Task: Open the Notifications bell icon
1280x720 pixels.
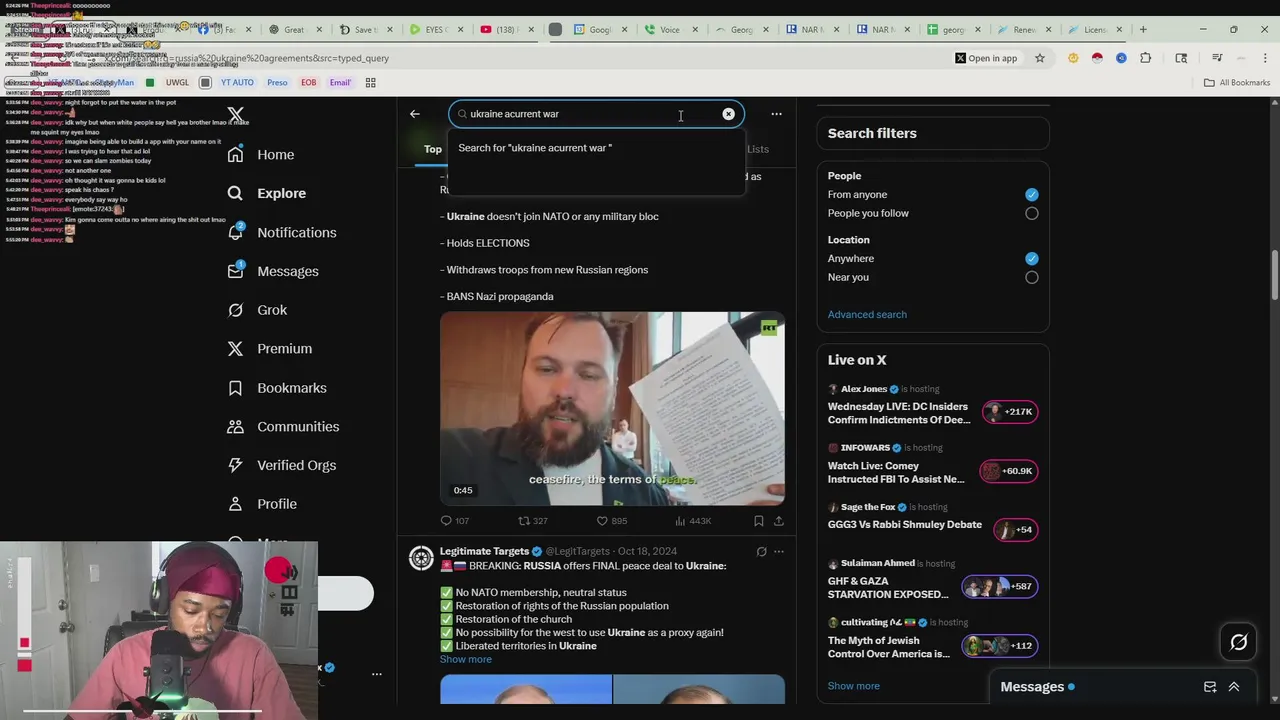Action: [x=235, y=232]
